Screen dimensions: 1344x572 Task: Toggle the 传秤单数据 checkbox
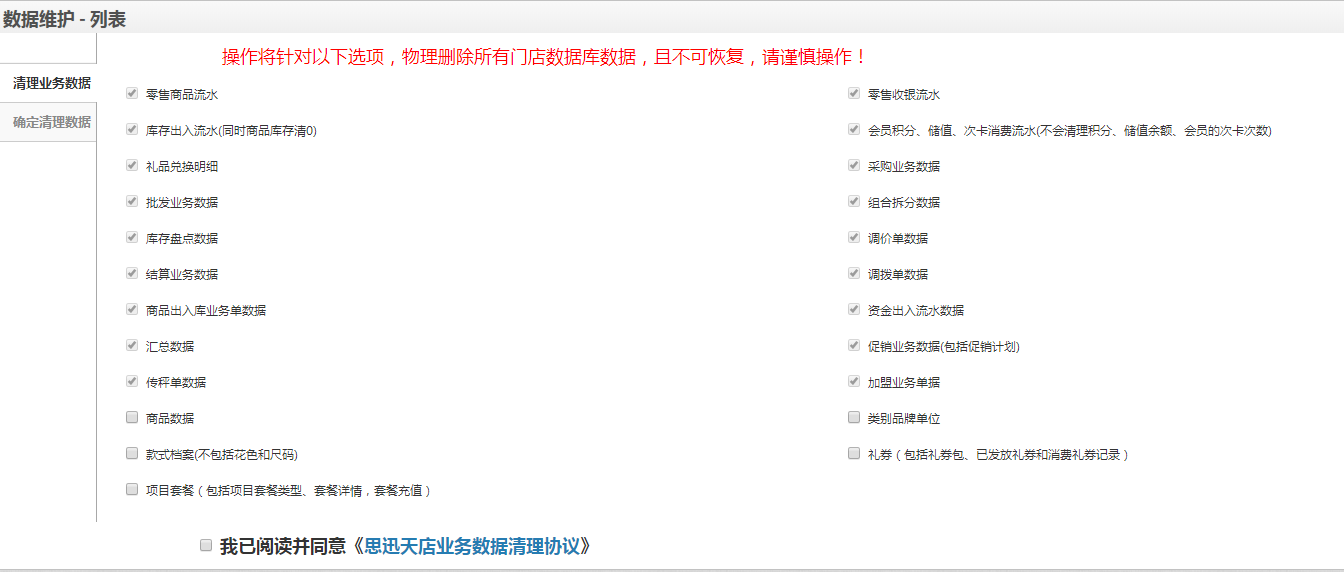pyautogui.click(x=132, y=381)
